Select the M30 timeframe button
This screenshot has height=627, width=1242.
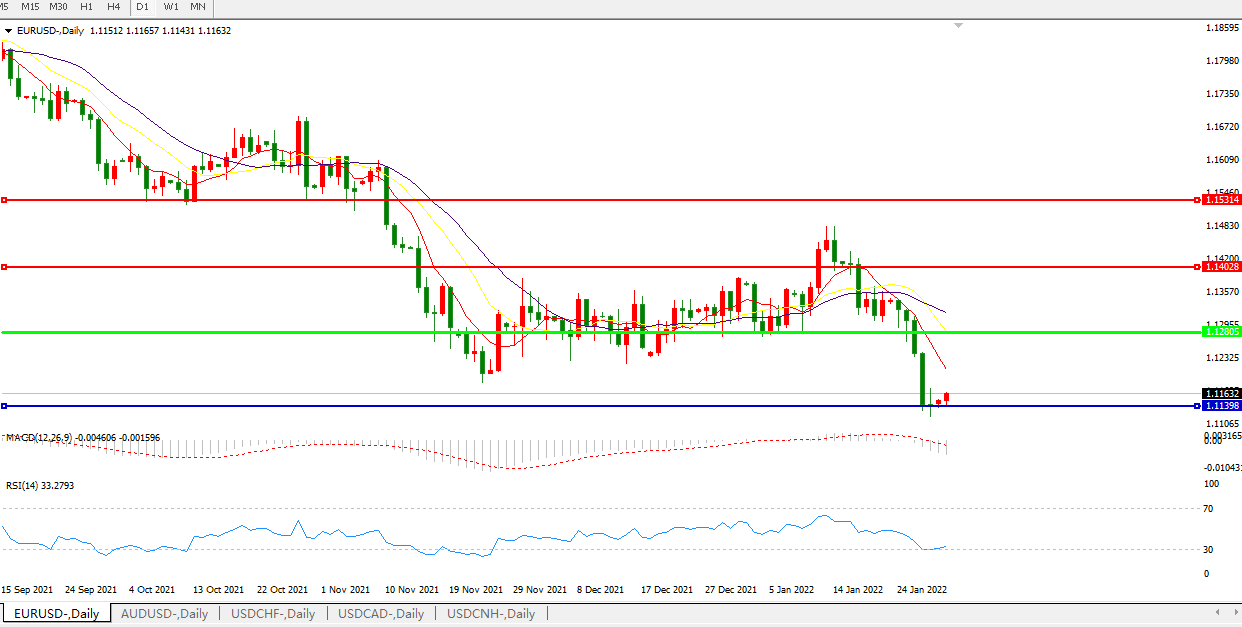(x=59, y=7)
